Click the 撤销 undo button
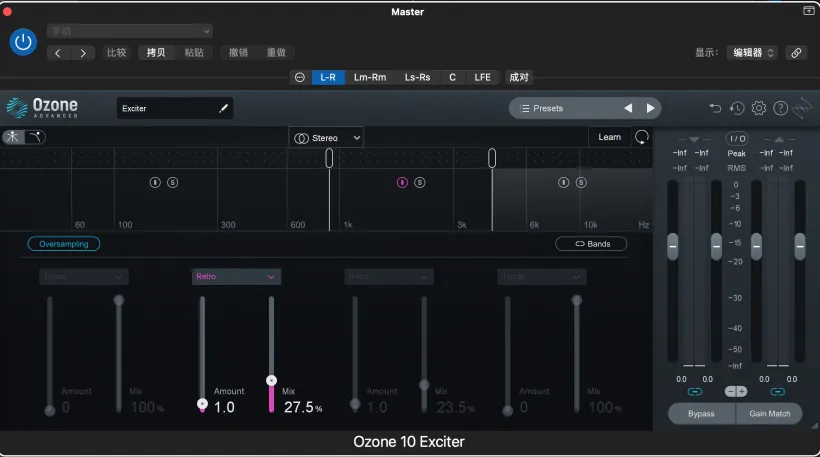Viewport: 820px width, 457px height. (238, 52)
